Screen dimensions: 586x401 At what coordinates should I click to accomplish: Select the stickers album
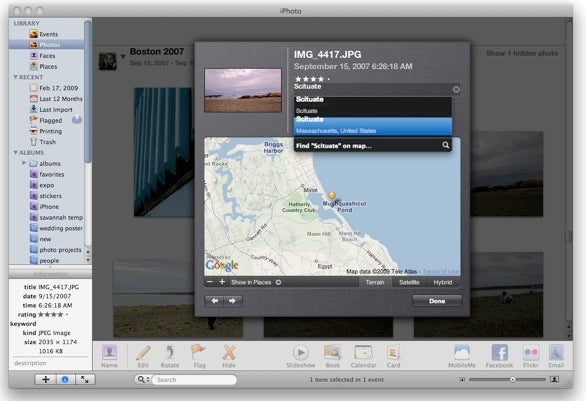click(50, 196)
